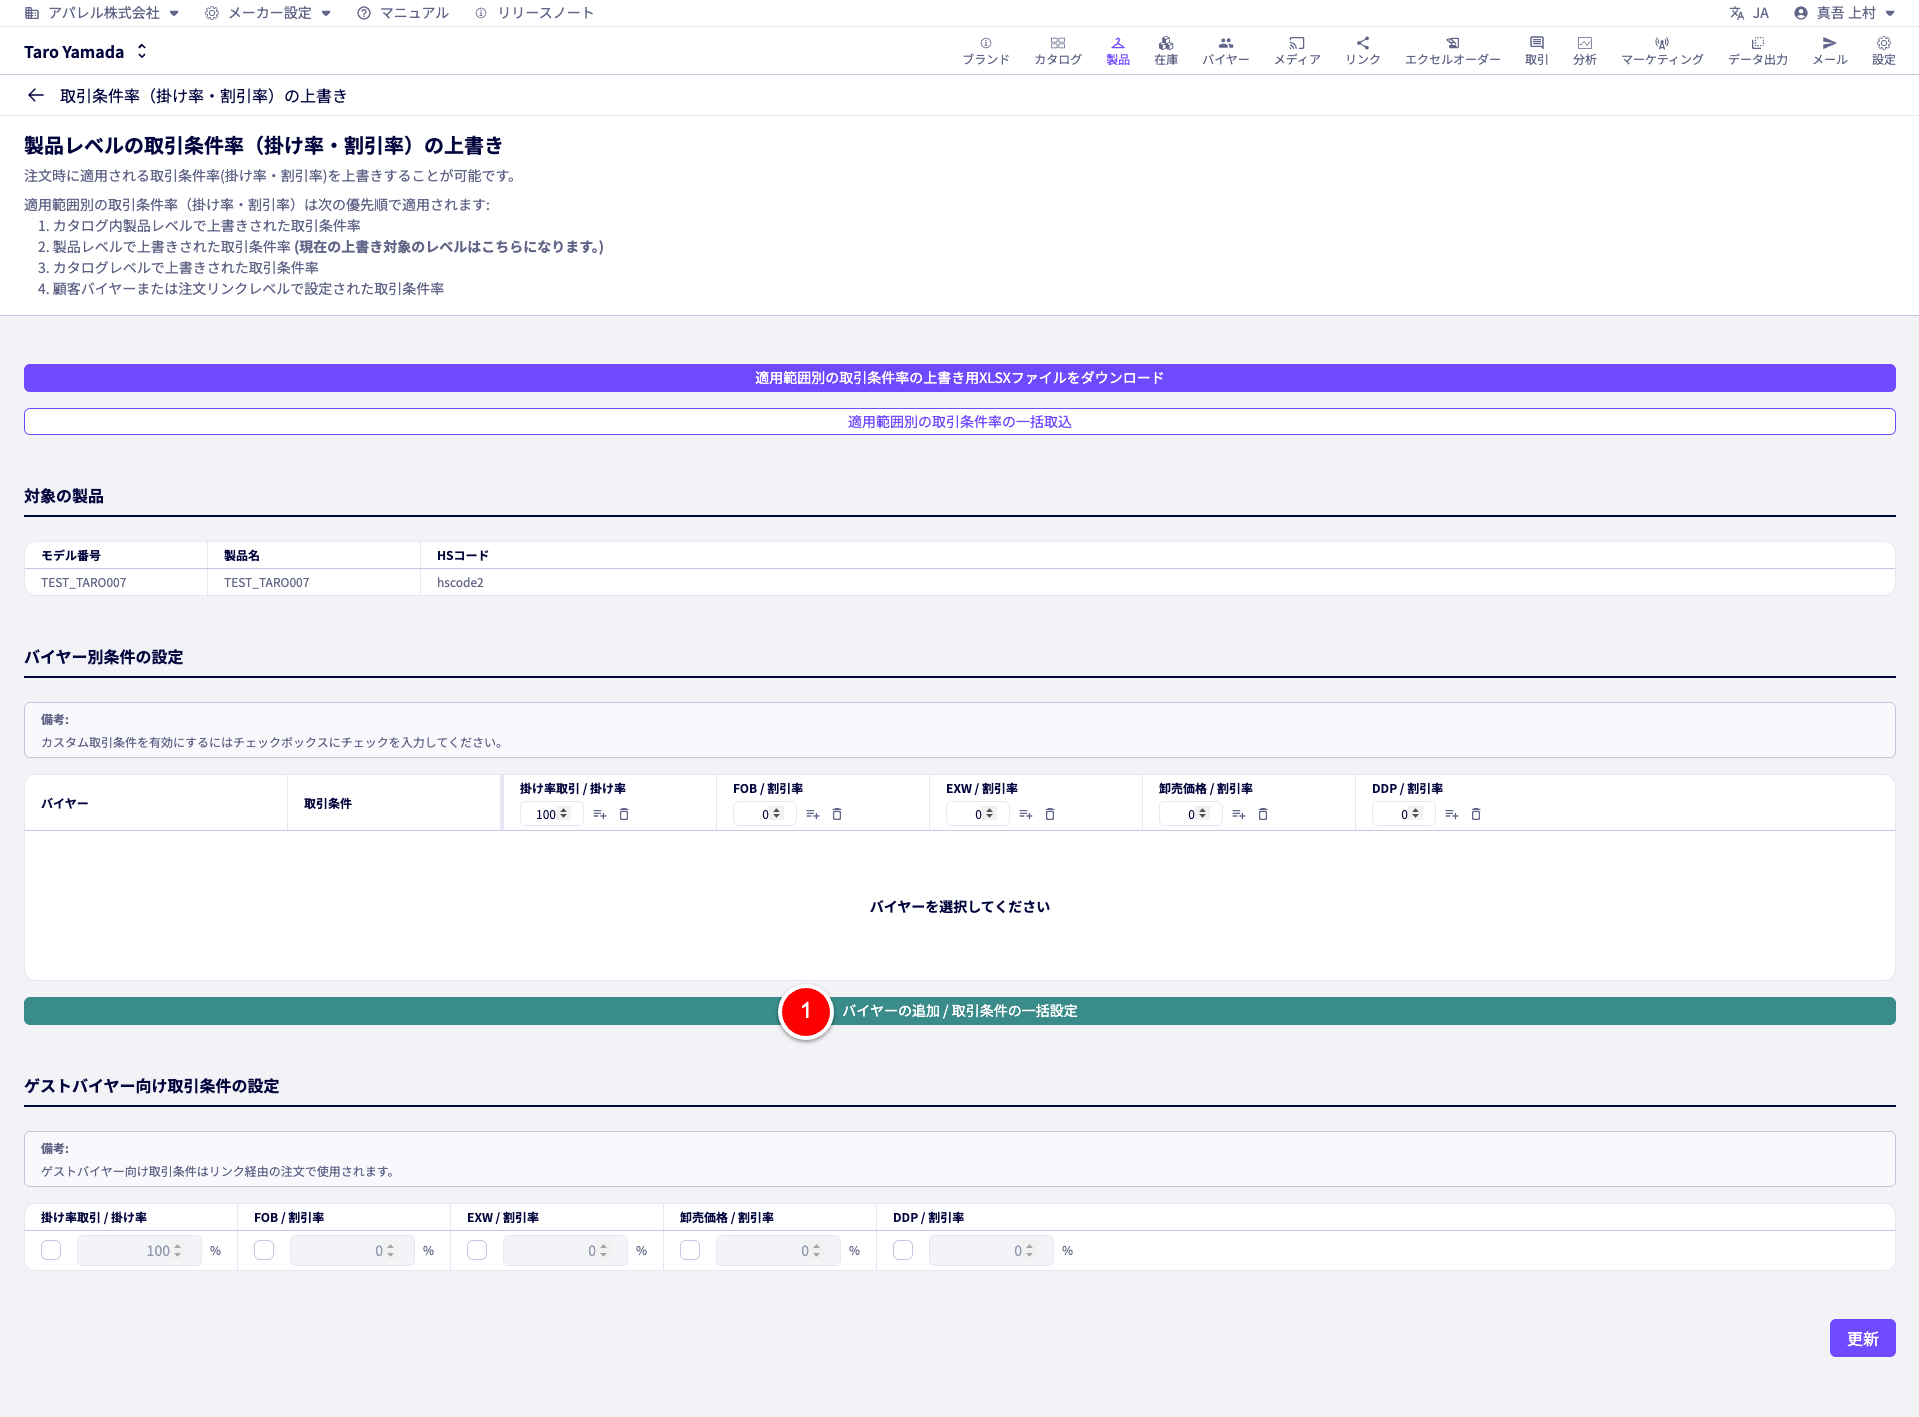Open the 取引 transactions section
1919x1417 pixels.
1536,51
